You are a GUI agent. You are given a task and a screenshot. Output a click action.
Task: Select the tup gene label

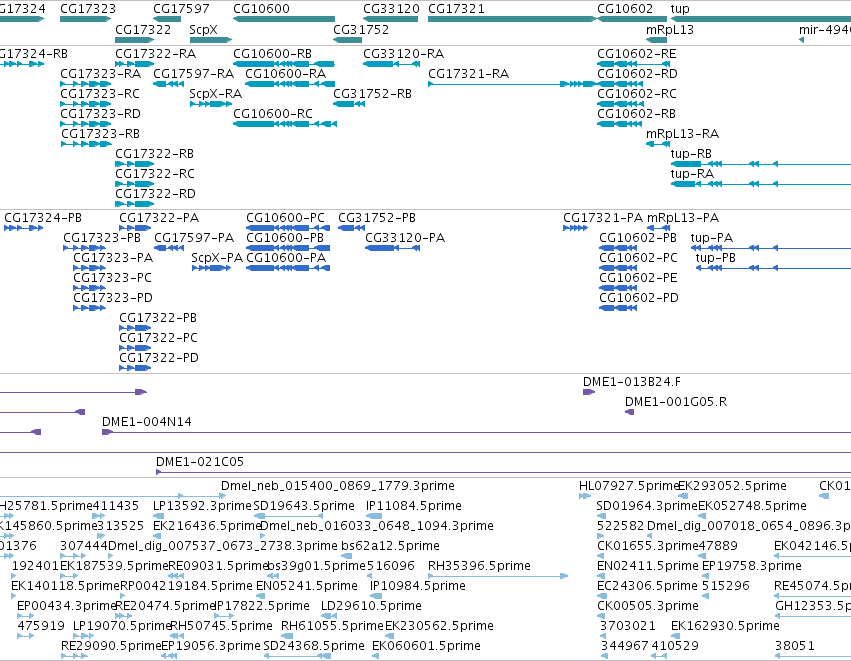pyautogui.click(x=680, y=9)
